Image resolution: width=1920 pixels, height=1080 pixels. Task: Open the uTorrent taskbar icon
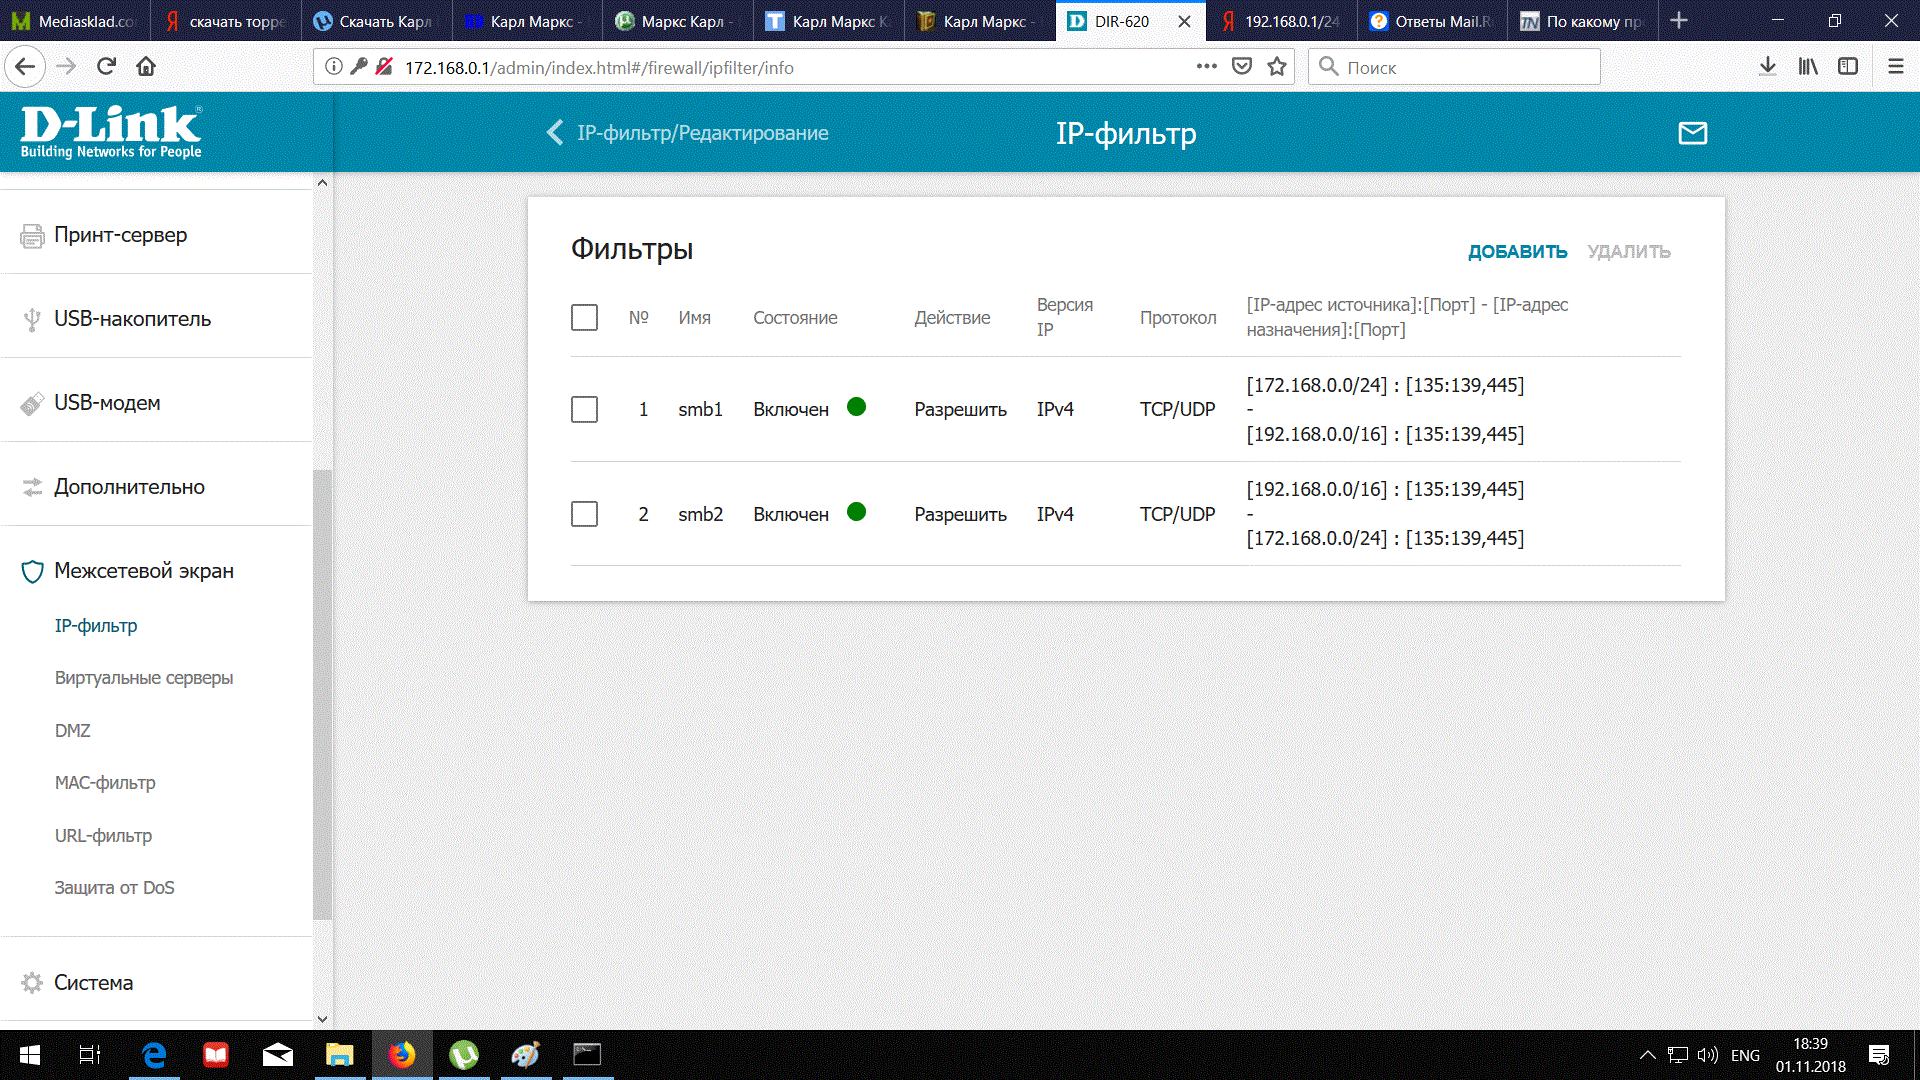(x=463, y=1055)
